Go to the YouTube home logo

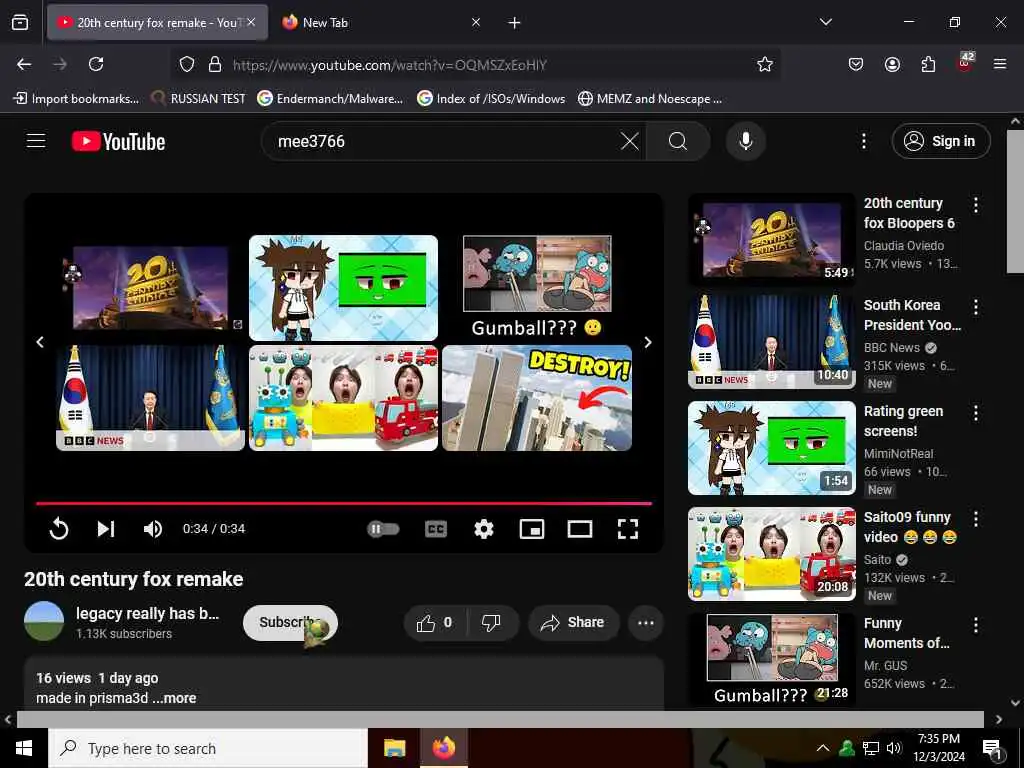pyautogui.click(x=118, y=141)
